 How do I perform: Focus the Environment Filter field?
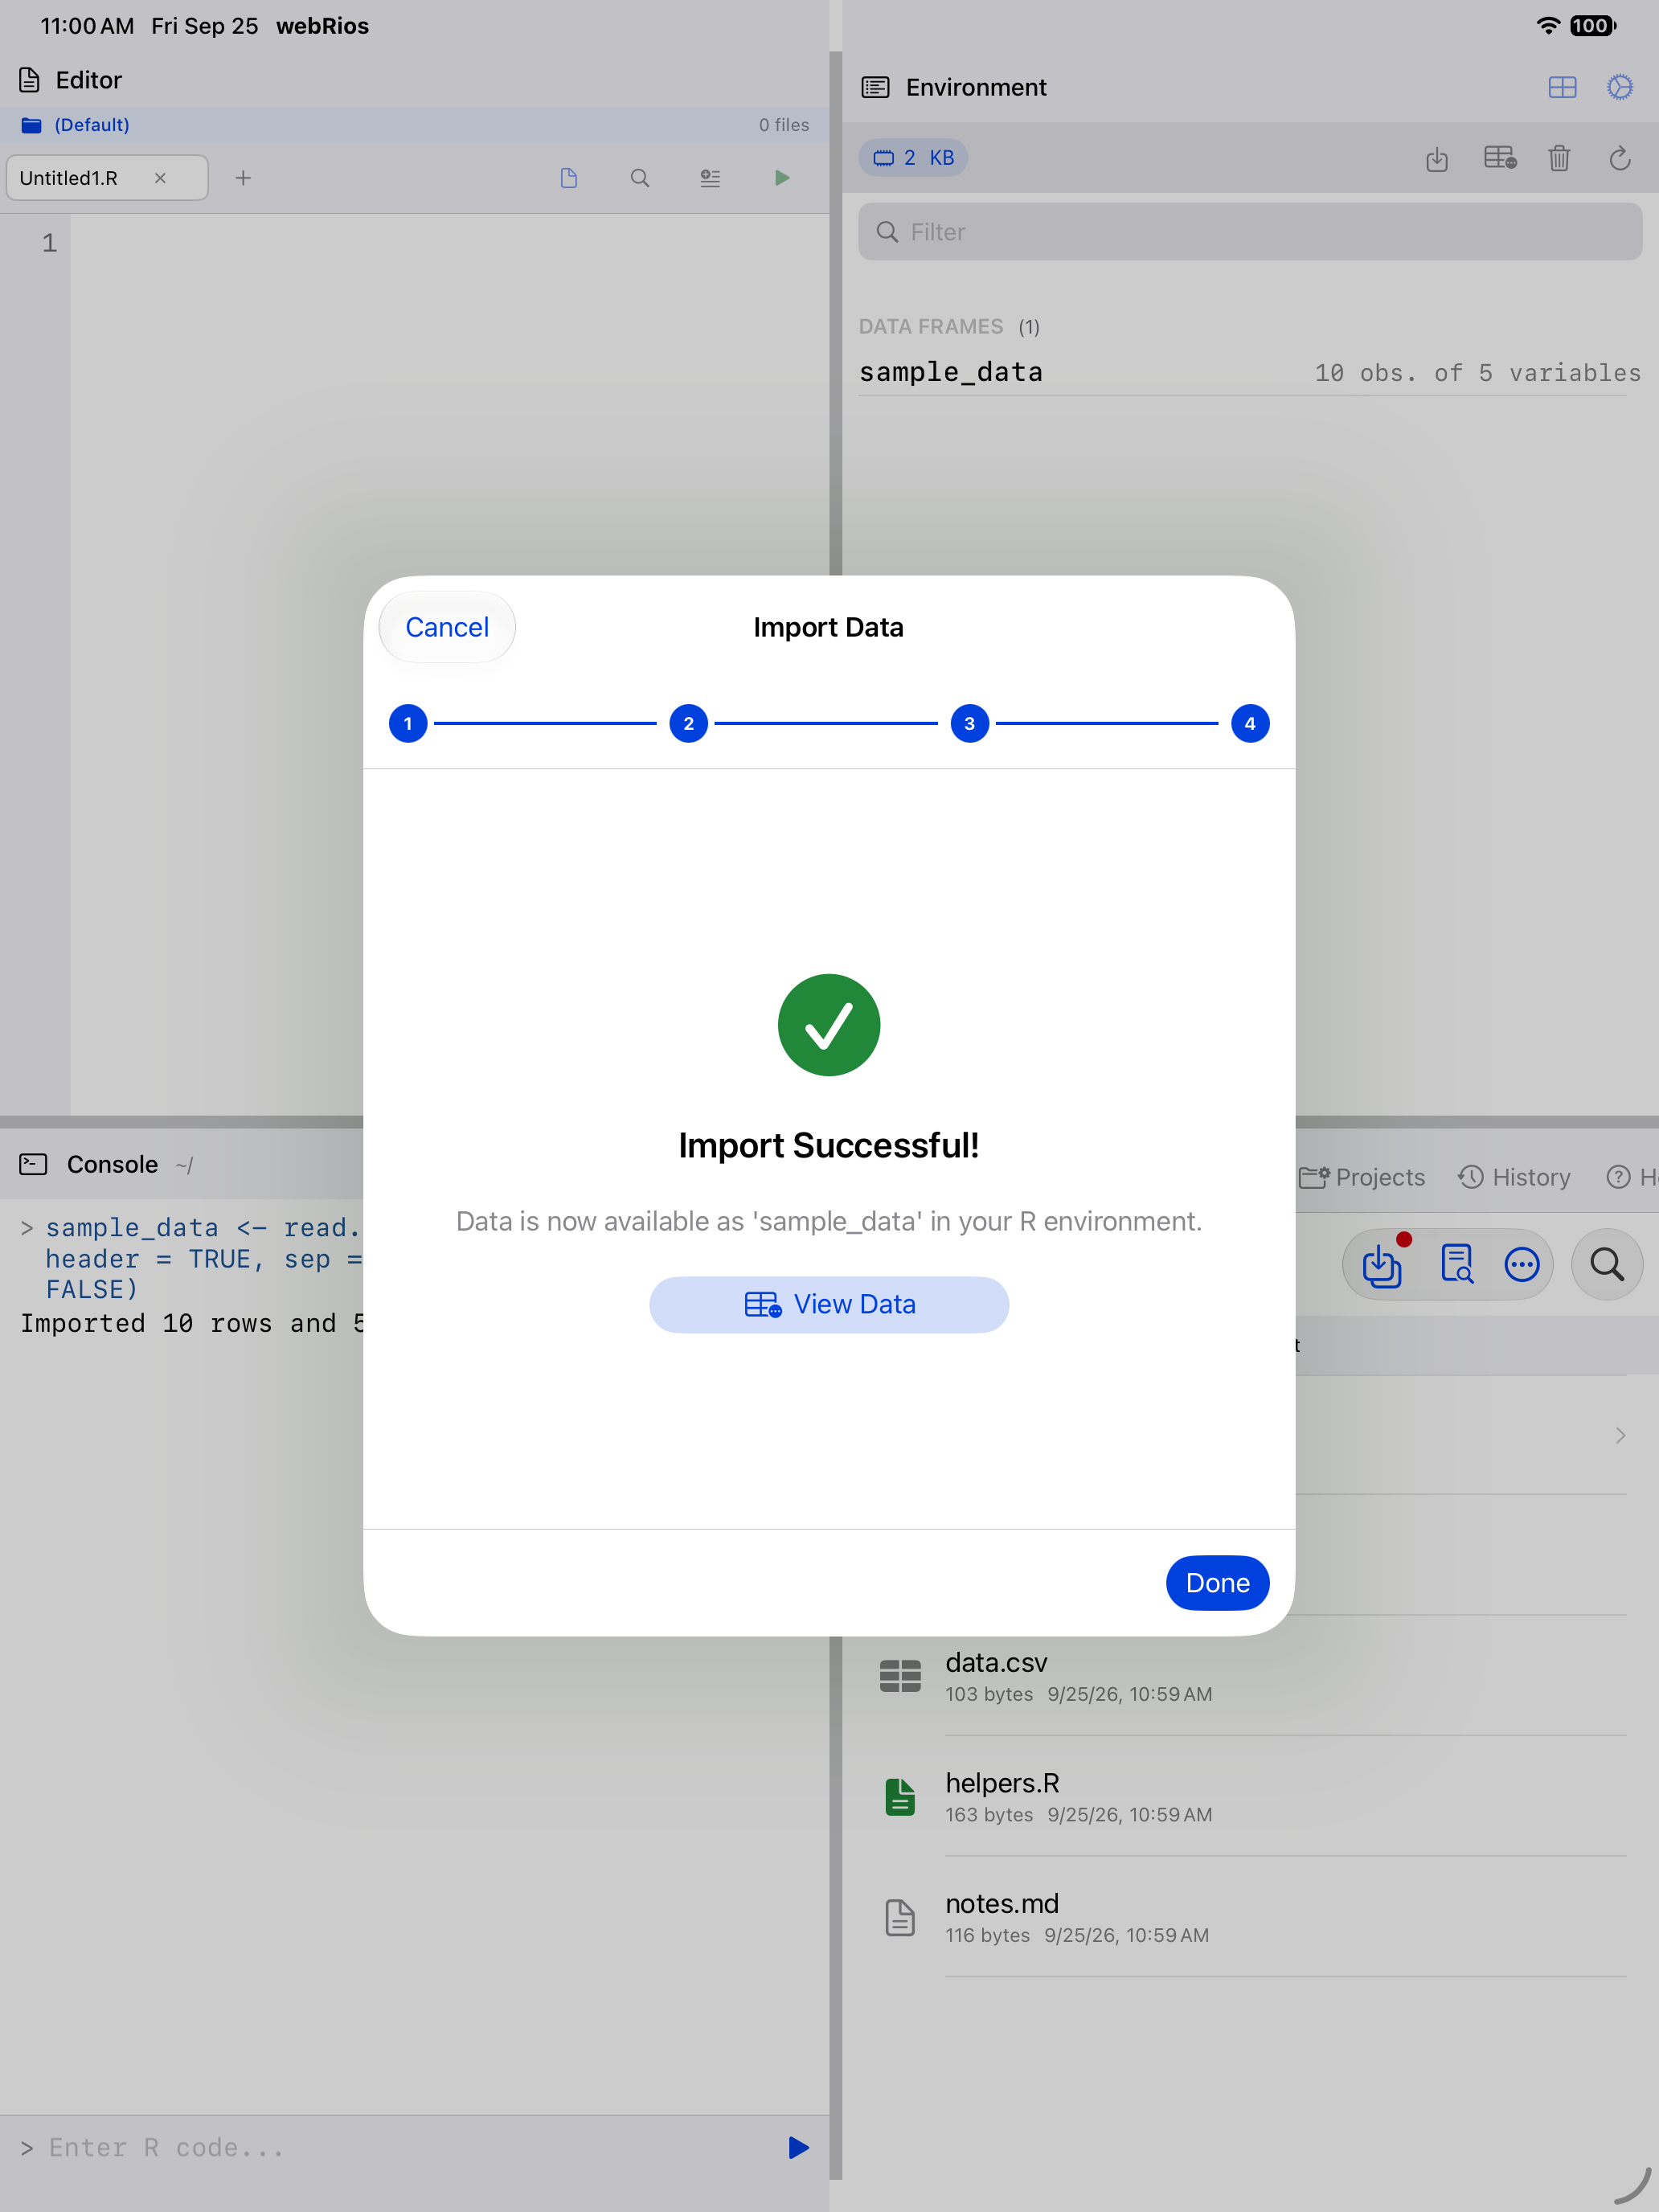click(1250, 232)
